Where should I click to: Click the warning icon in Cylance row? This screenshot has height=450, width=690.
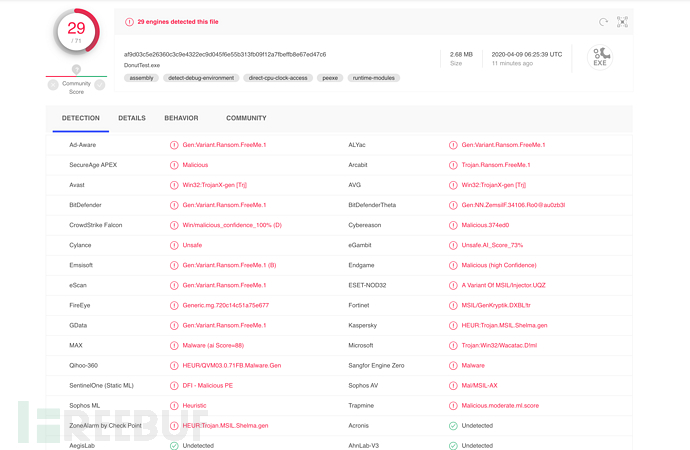tap(174, 245)
